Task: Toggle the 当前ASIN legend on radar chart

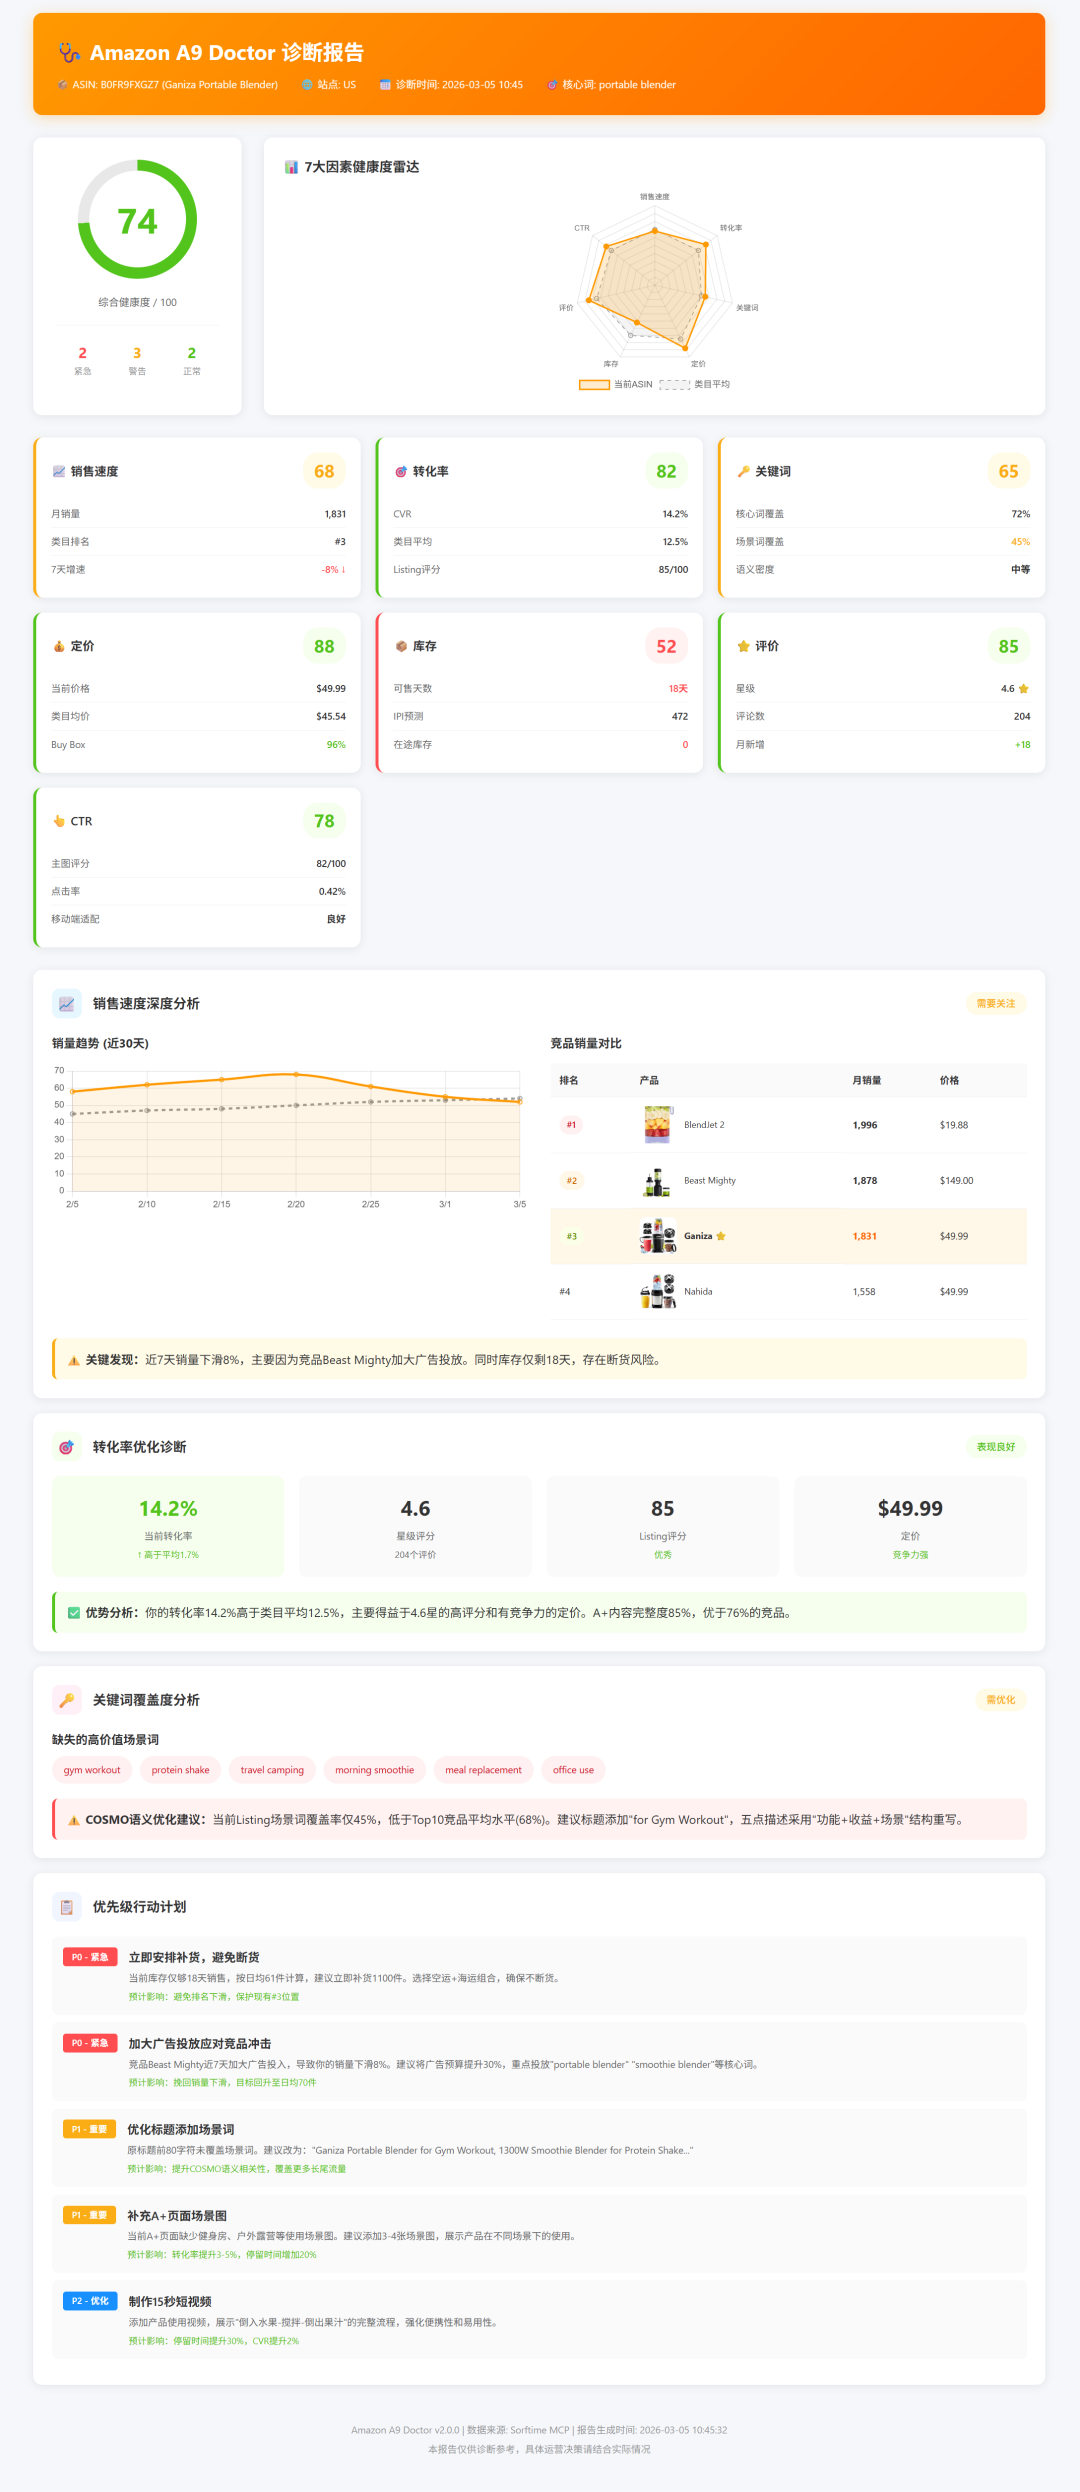Action: tap(615, 384)
